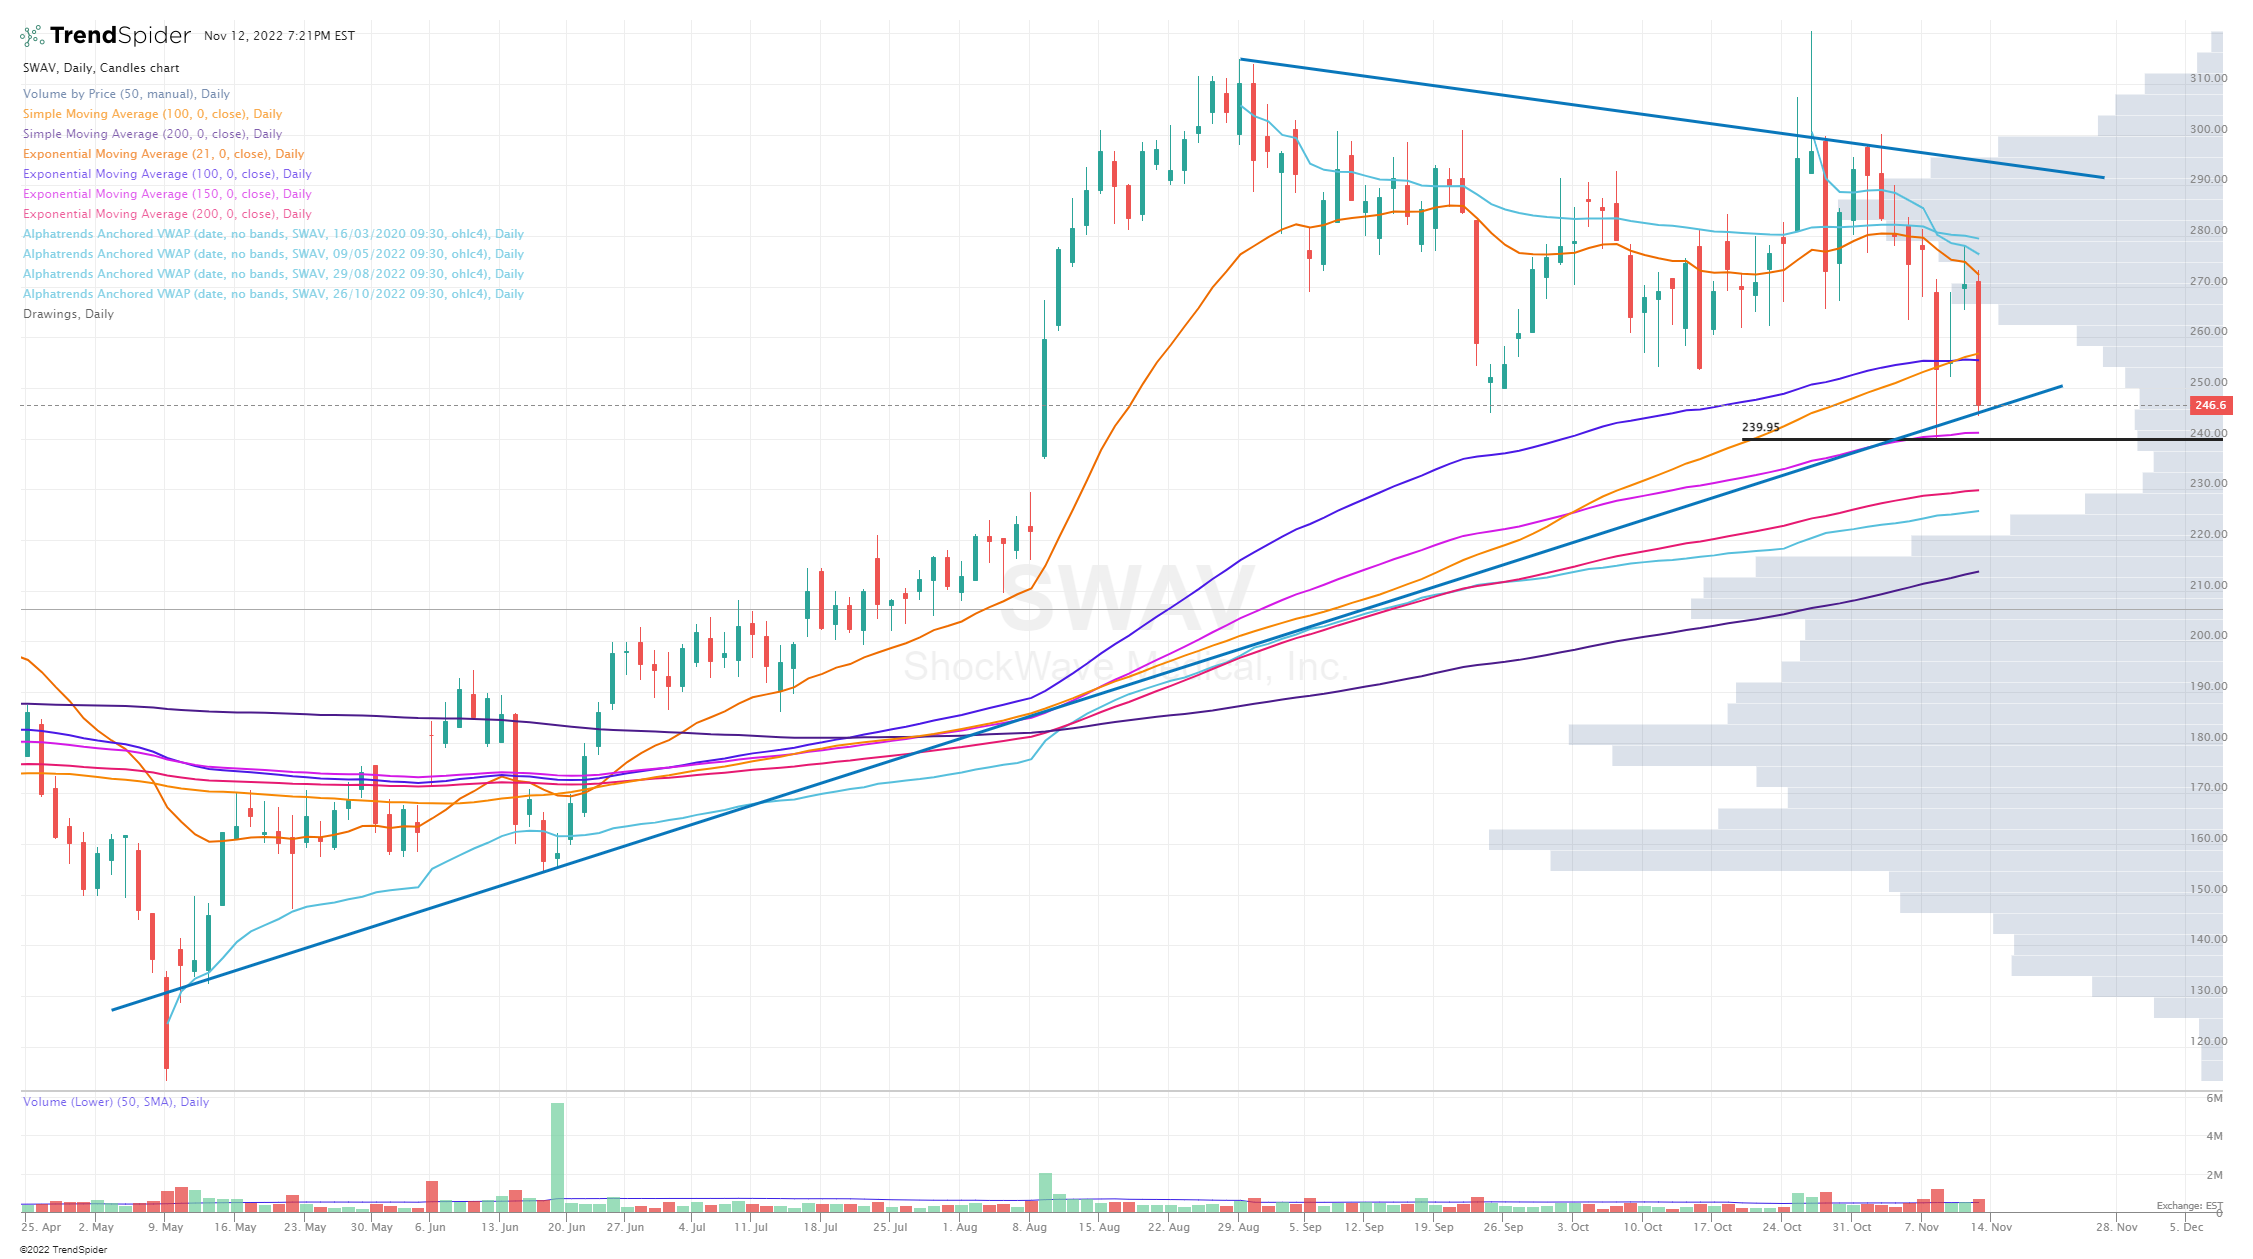Viewport: 2253px width, 1259px height.
Task: Click the 12. Sep date label
Action: [x=1364, y=1227]
